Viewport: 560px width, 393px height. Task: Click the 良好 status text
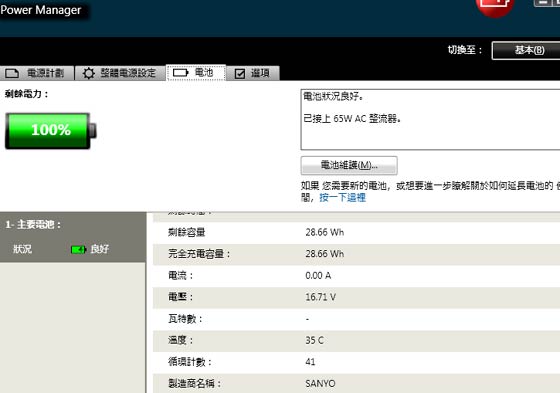(100, 249)
